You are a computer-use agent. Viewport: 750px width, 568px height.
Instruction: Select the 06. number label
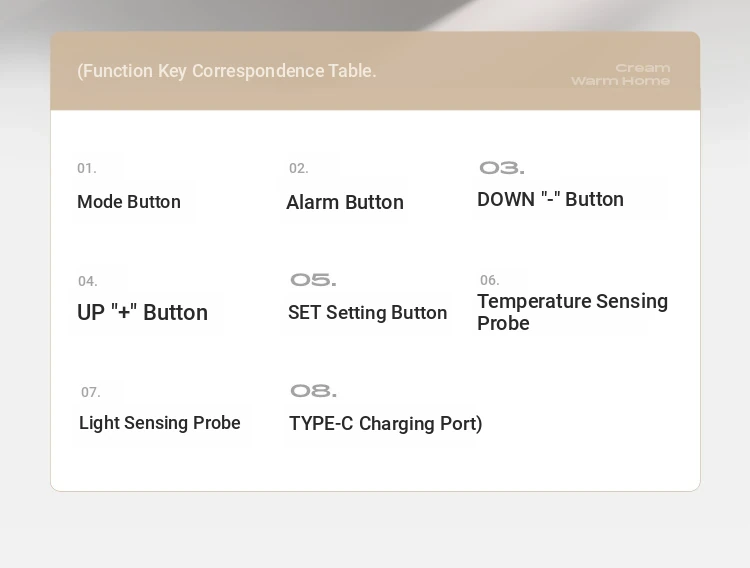coord(489,280)
